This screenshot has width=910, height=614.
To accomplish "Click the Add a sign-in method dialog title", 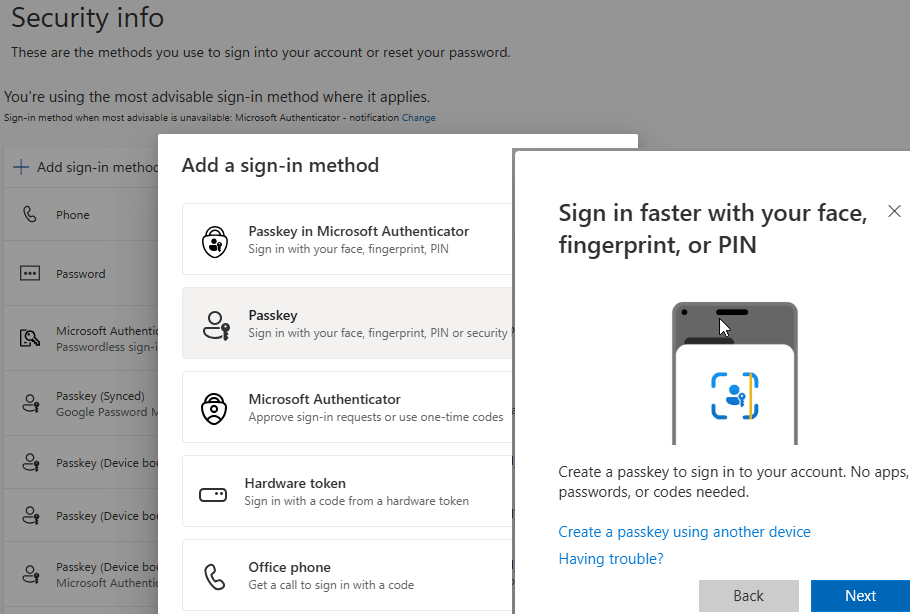I will point(280,165).
